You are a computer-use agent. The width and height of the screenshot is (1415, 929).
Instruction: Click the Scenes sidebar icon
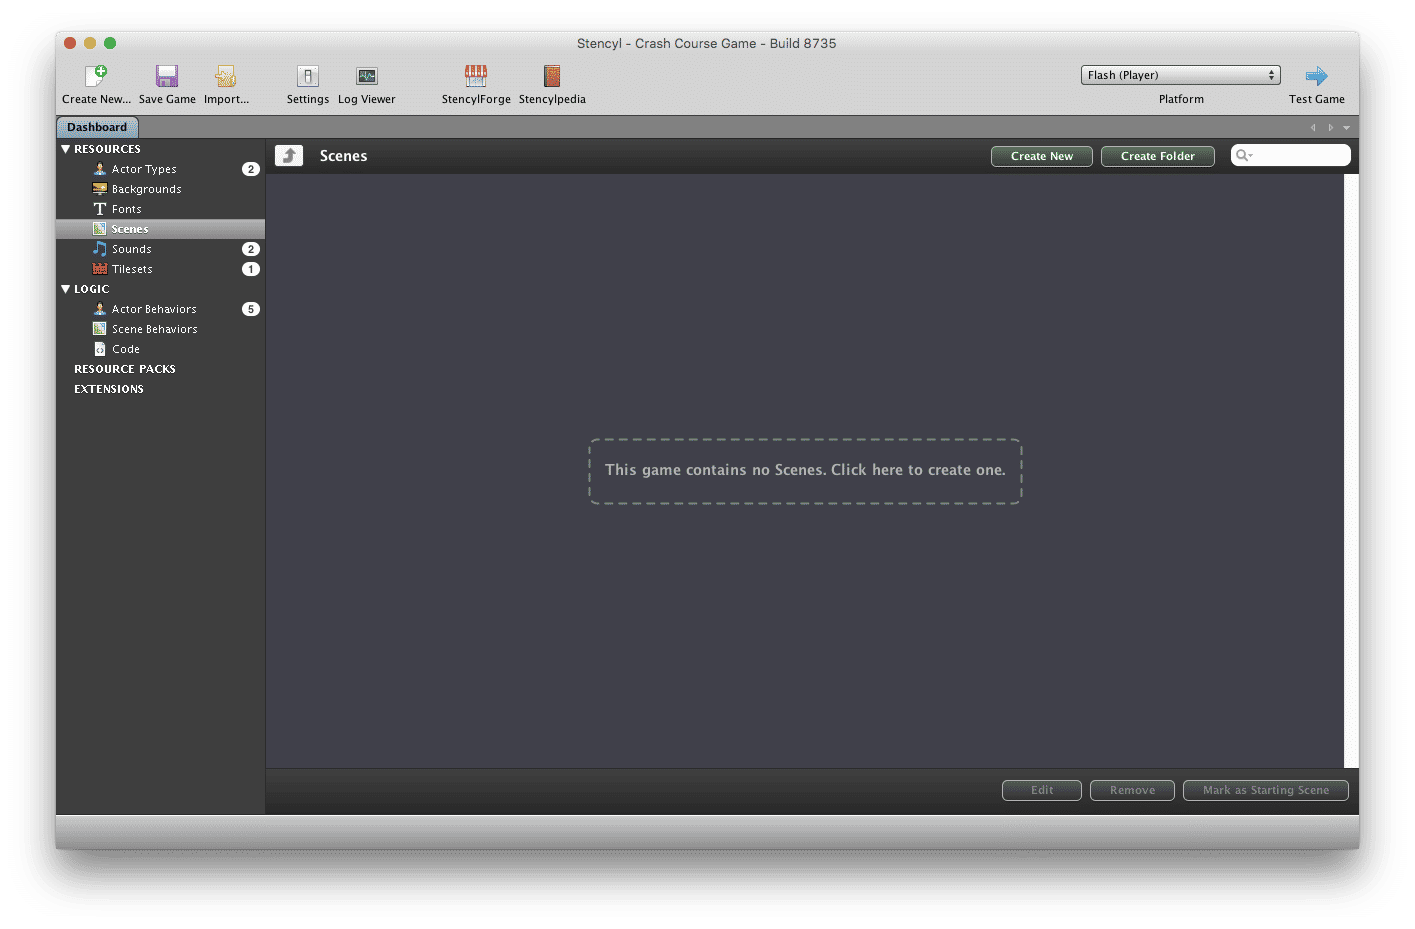point(100,229)
